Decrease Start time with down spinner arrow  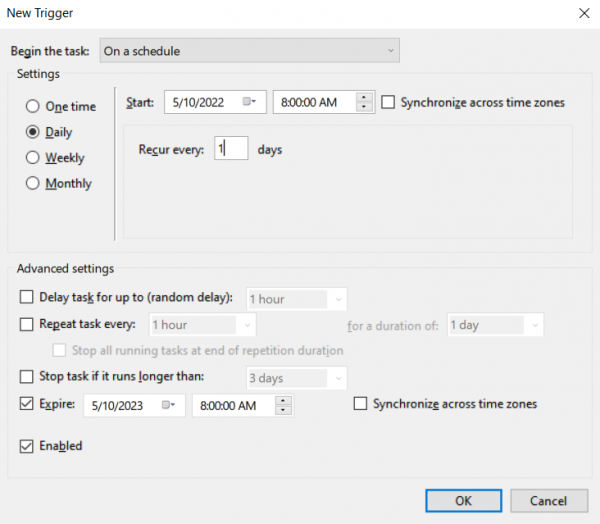(x=364, y=107)
